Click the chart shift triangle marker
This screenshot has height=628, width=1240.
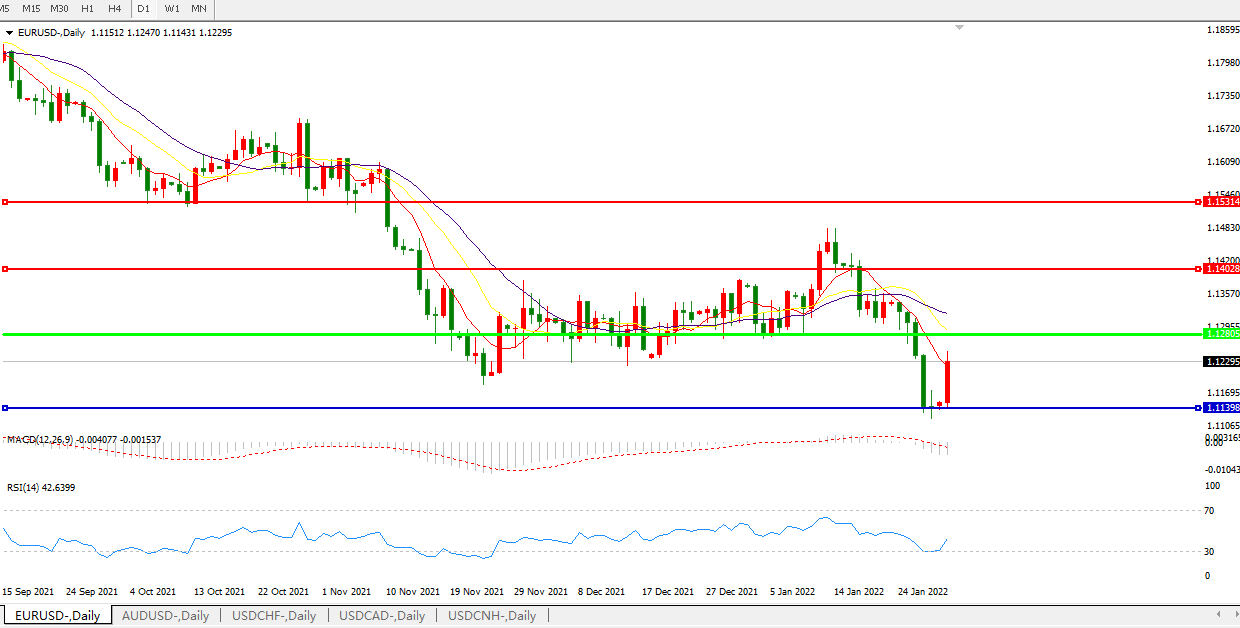[x=960, y=28]
